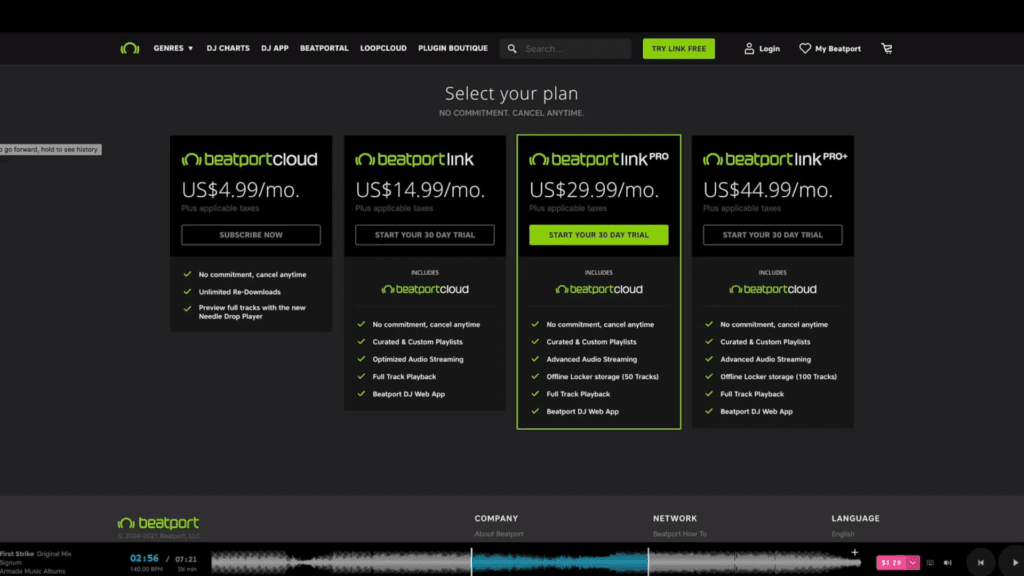Click the Login user icon
The image size is (1024, 576).
tap(749, 48)
